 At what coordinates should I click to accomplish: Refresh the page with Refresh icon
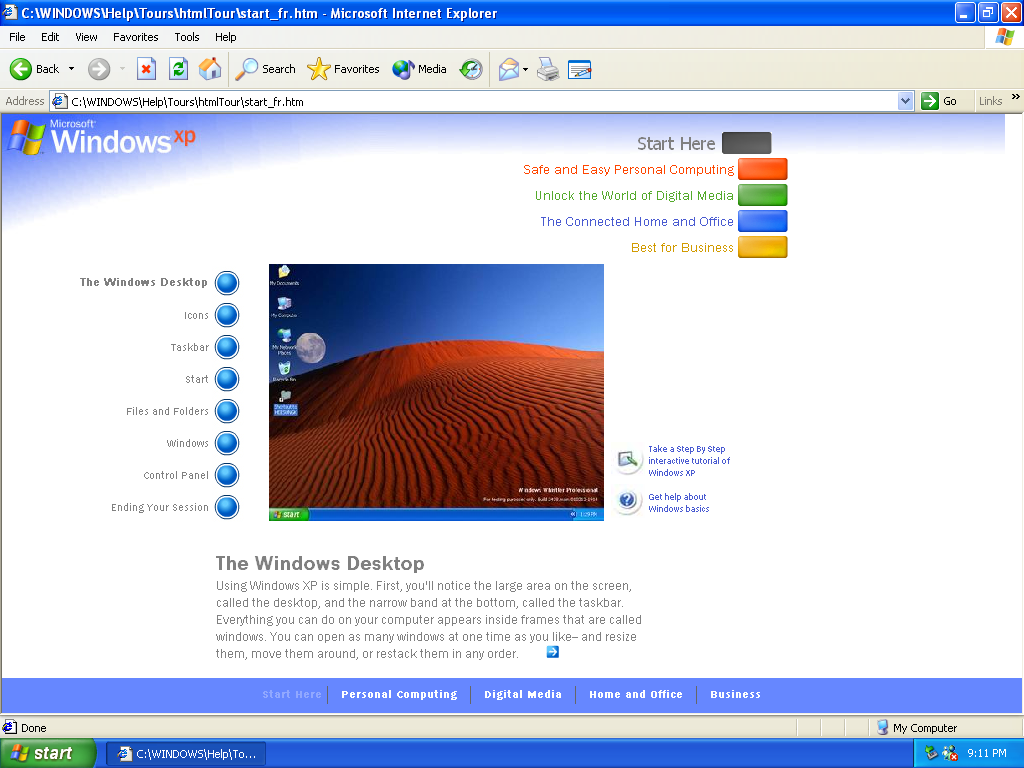[178, 69]
